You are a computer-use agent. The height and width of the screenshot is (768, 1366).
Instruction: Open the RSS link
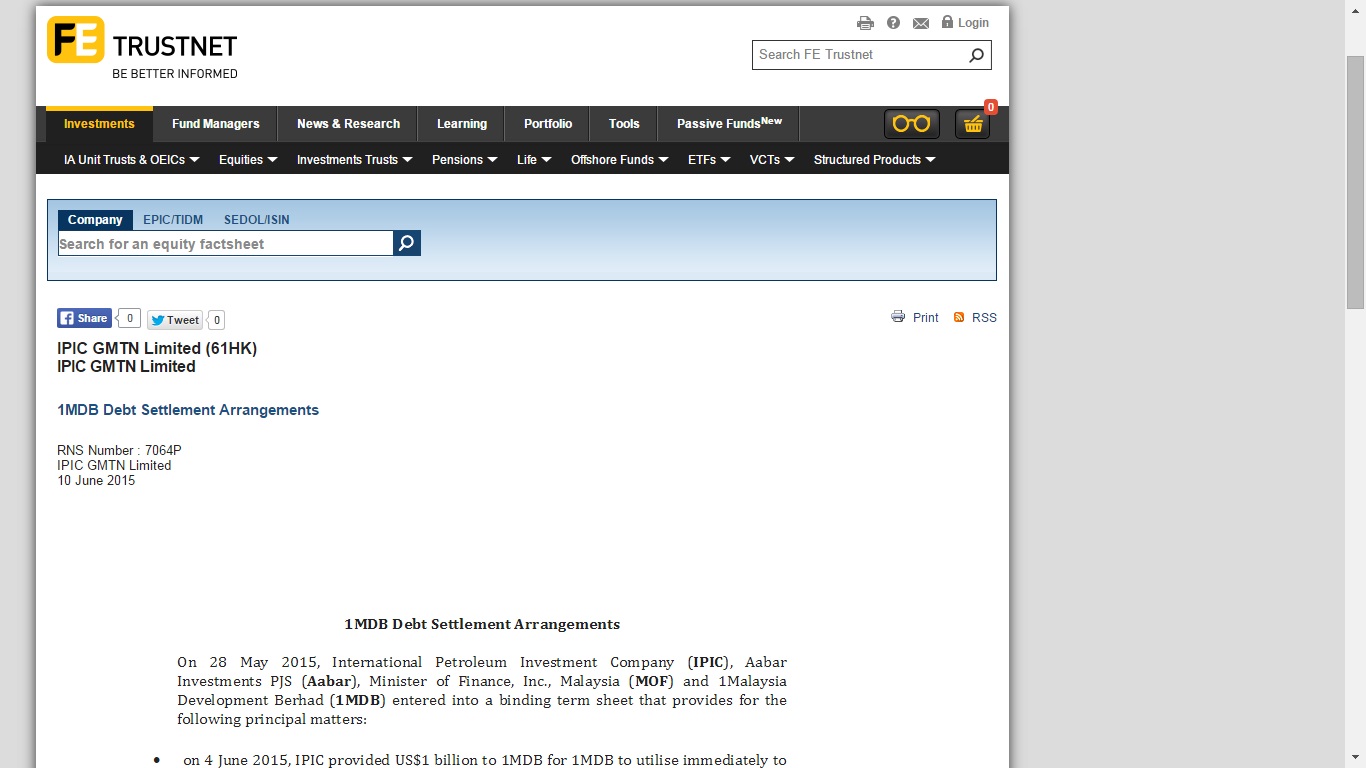point(984,318)
